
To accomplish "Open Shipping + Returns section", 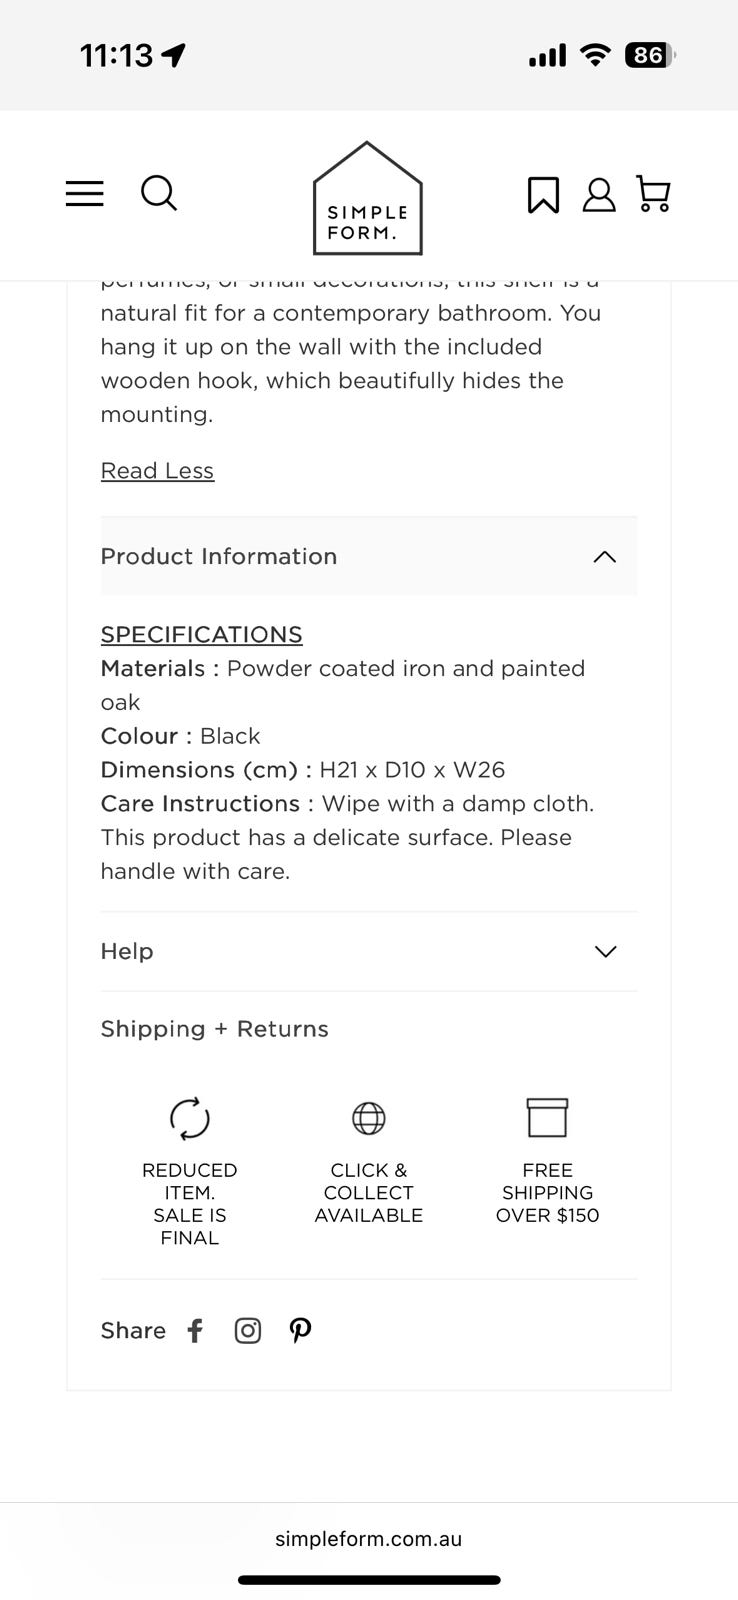I will (214, 1029).
